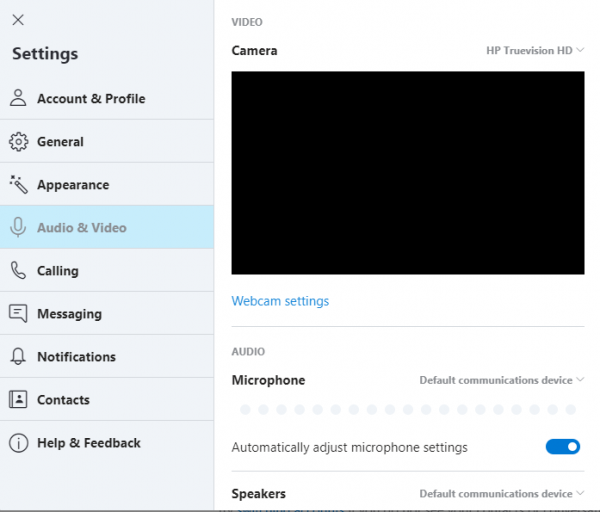Open the HP Truevision HD camera dropdown
This screenshot has height=512, width=600.
528,50
